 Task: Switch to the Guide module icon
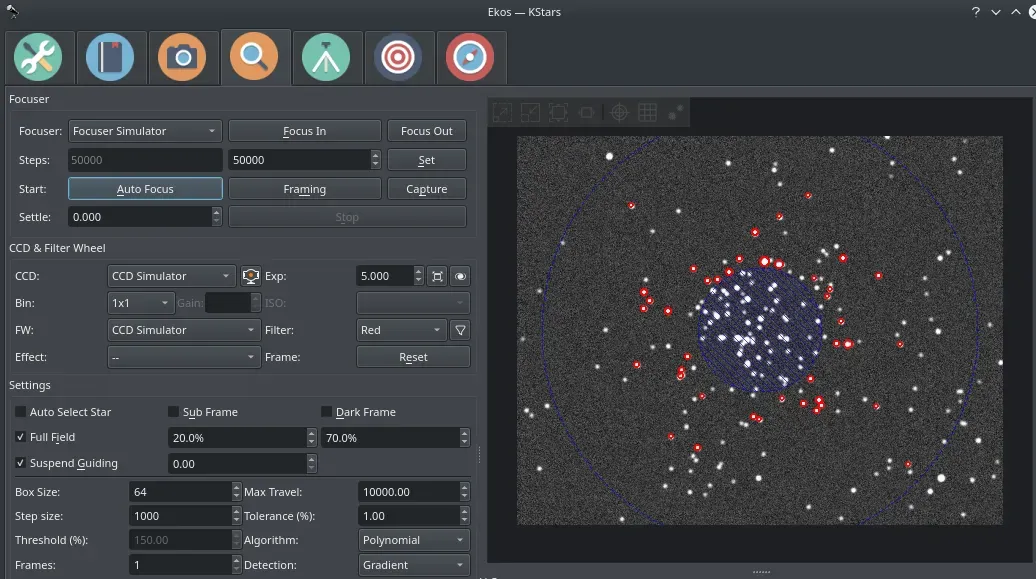point(470,57)
